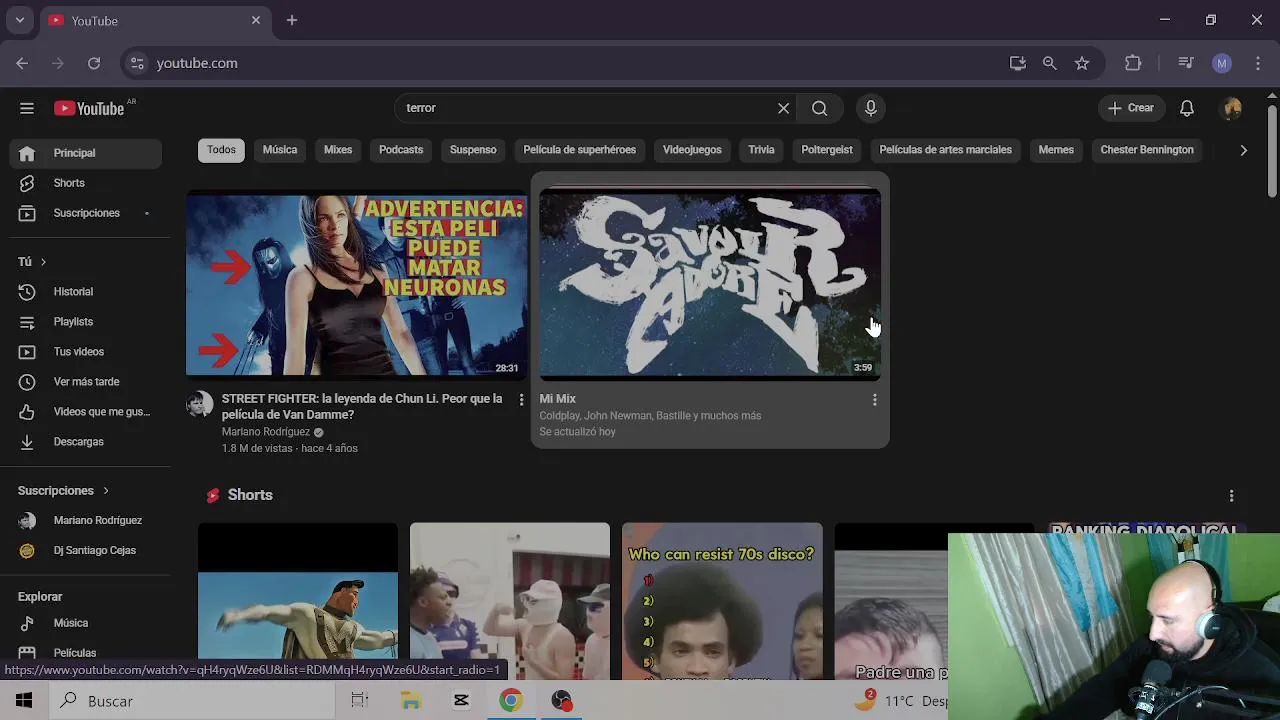Start voice search with the microphone
This screenshot has width=1280, height=720.
coord(871,108)
